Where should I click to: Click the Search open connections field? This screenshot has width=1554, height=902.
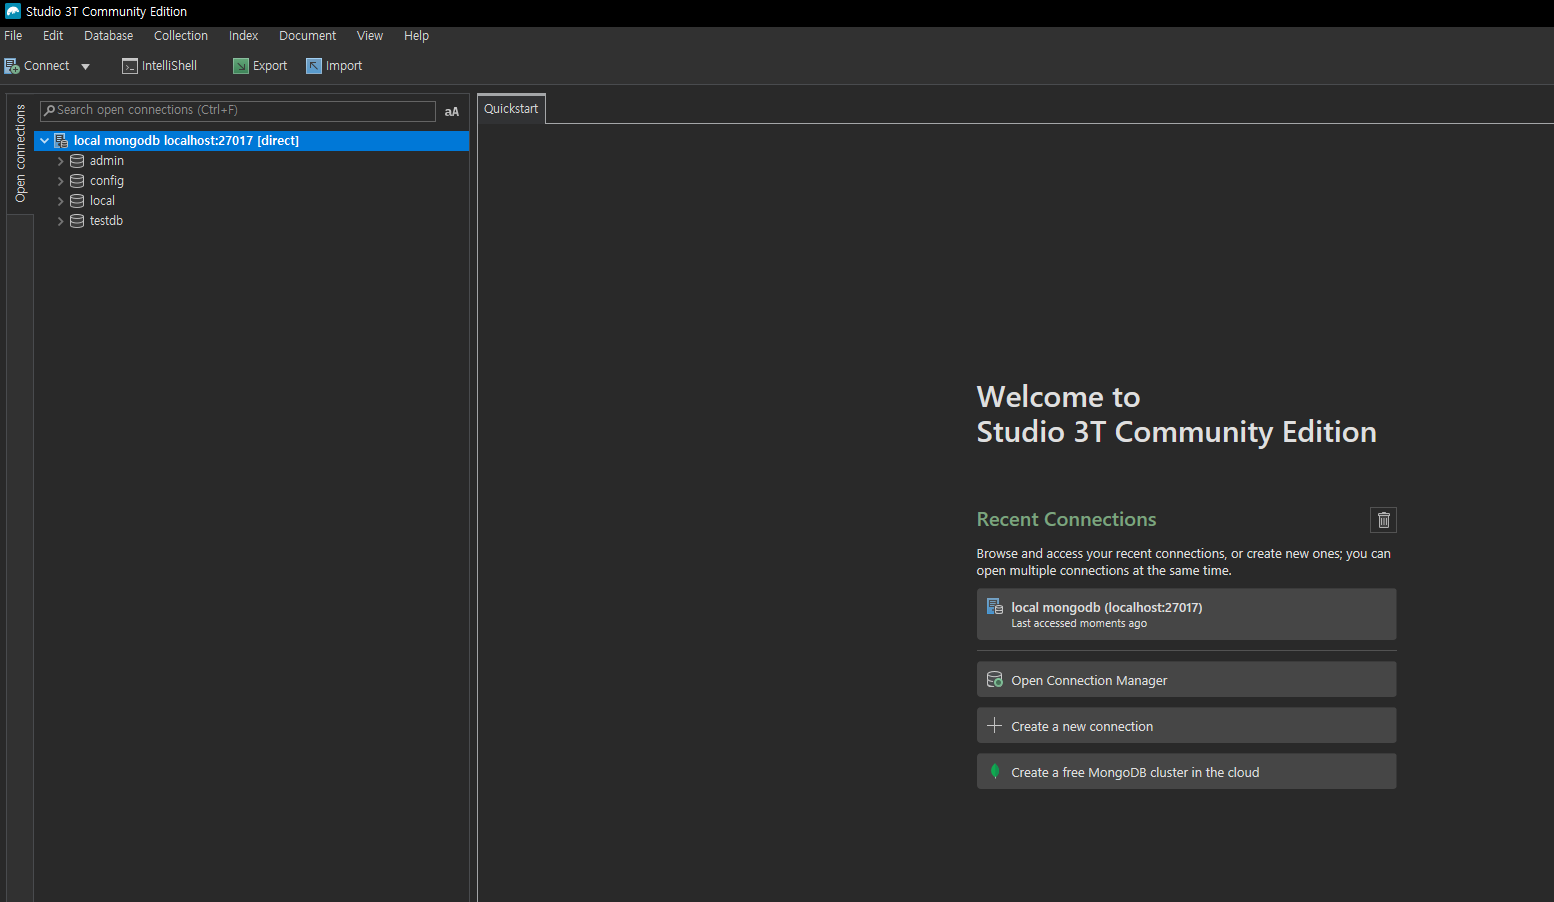coord(240,110)
